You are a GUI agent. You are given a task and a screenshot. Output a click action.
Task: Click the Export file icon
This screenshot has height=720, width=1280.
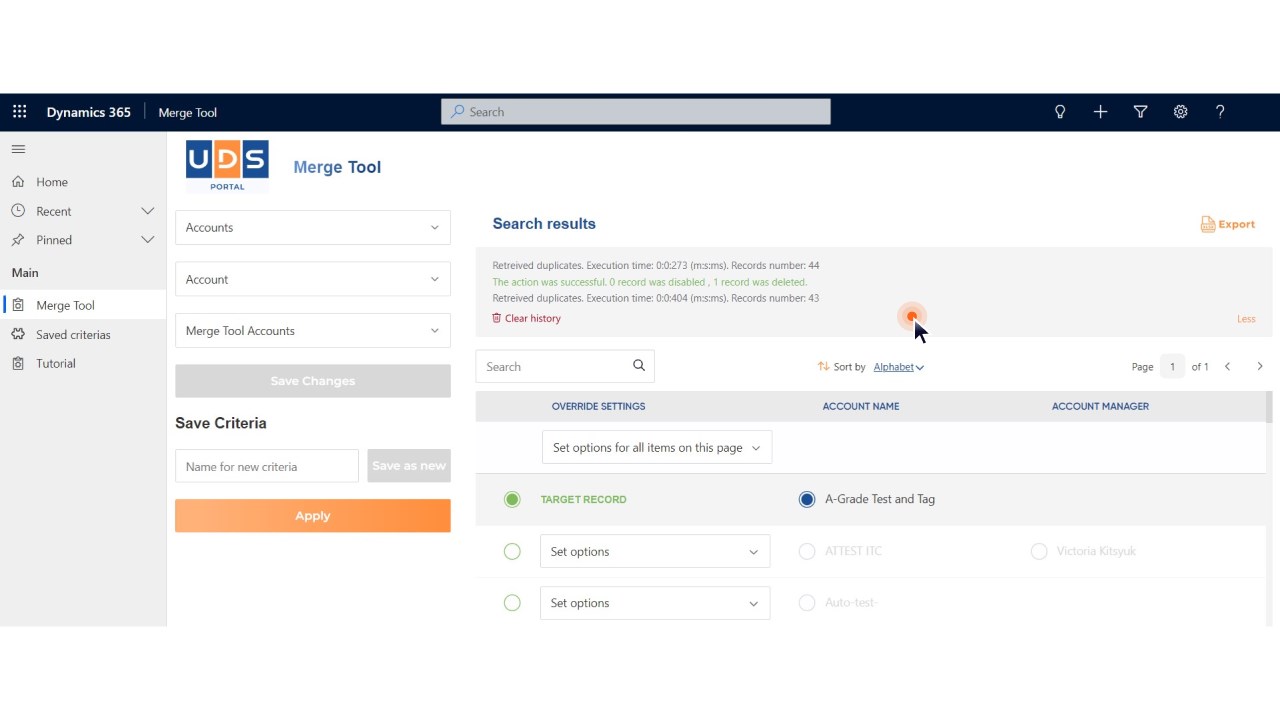pos(1207,224)
